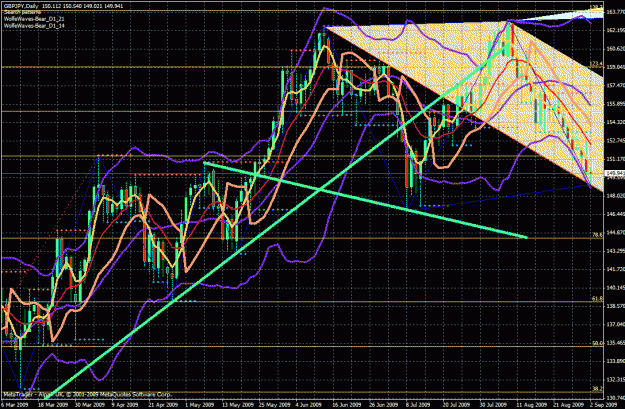Click the 8 Jul 2009 date label
This screenshot has width=625, height=409.
pos(417,405)
